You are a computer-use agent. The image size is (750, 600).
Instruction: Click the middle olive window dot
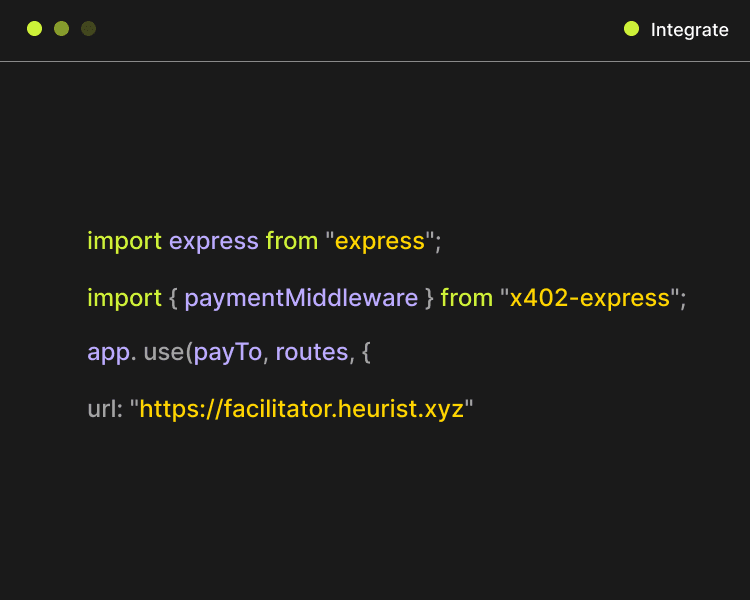coord(61,29)
